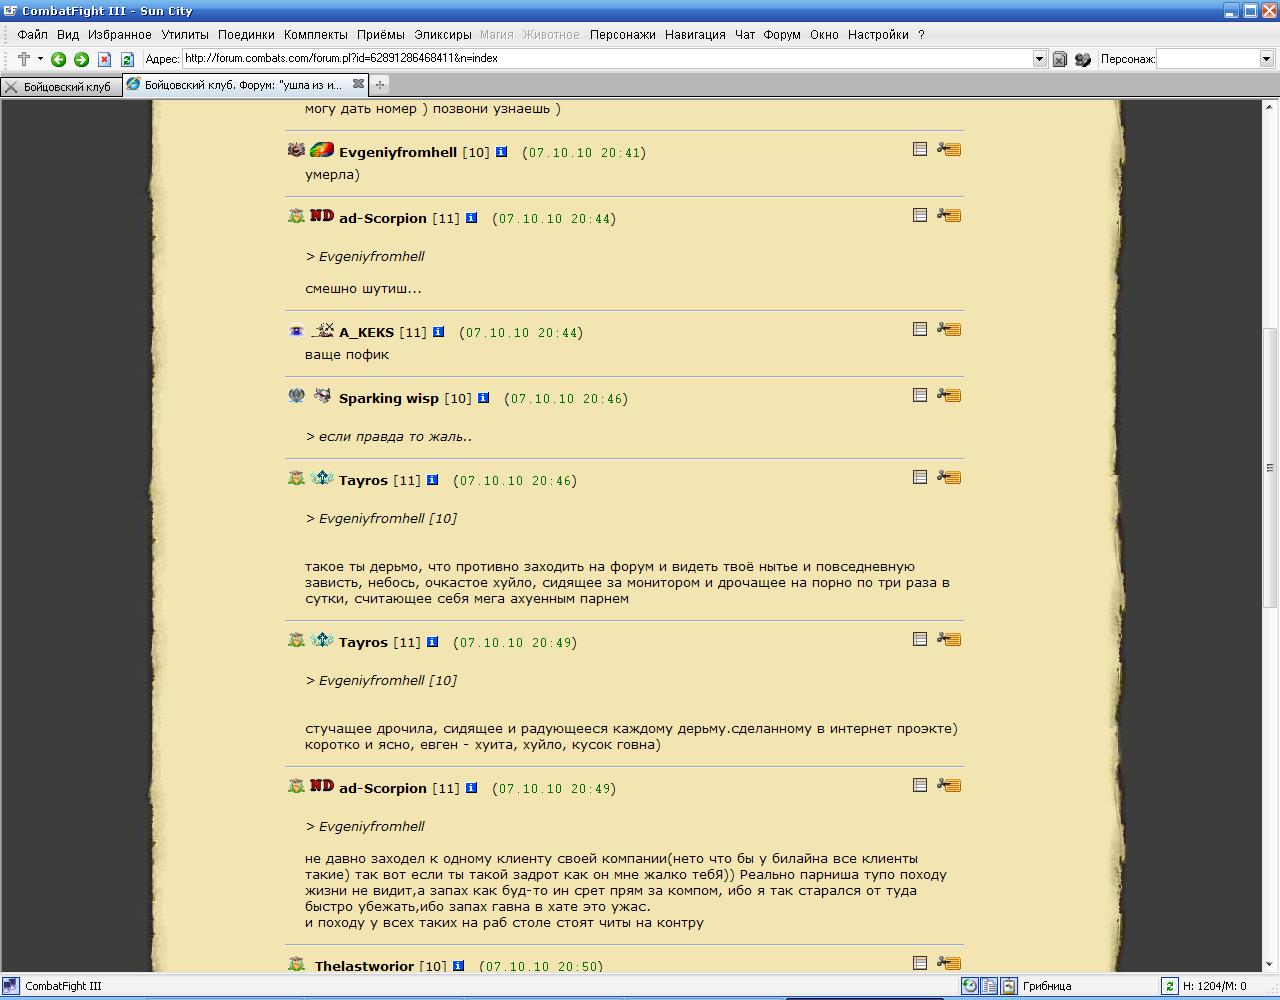Click the list icon on Tayros's 20:49 post
The height and width of the screenshot is (1000, 1280).
(920, 639)
